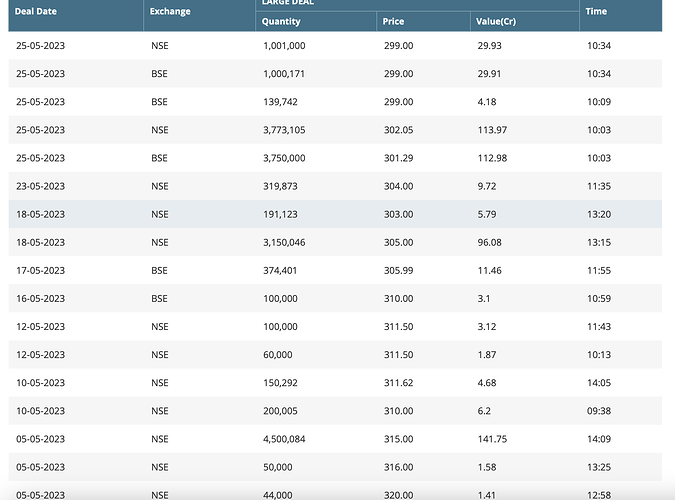Image resolution: width=675 pixels, height=500 pixels.
Task: Click the Time column header
Action: tap(596, 11)
